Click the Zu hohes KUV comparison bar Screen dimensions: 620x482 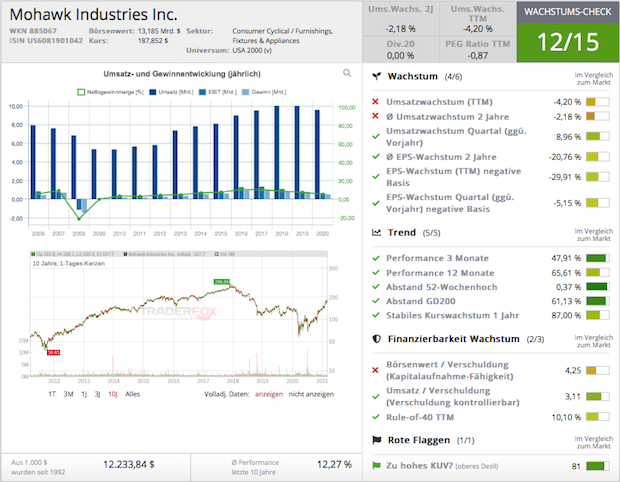(x=597, y=466)
